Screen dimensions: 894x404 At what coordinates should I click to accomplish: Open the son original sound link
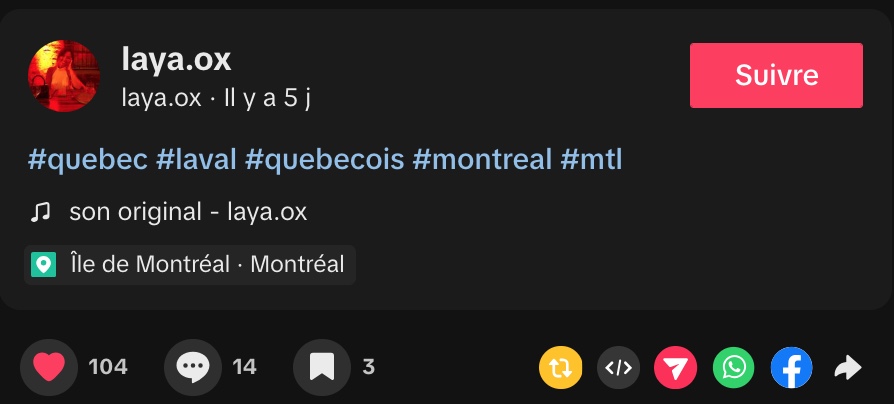coord(188,212)
